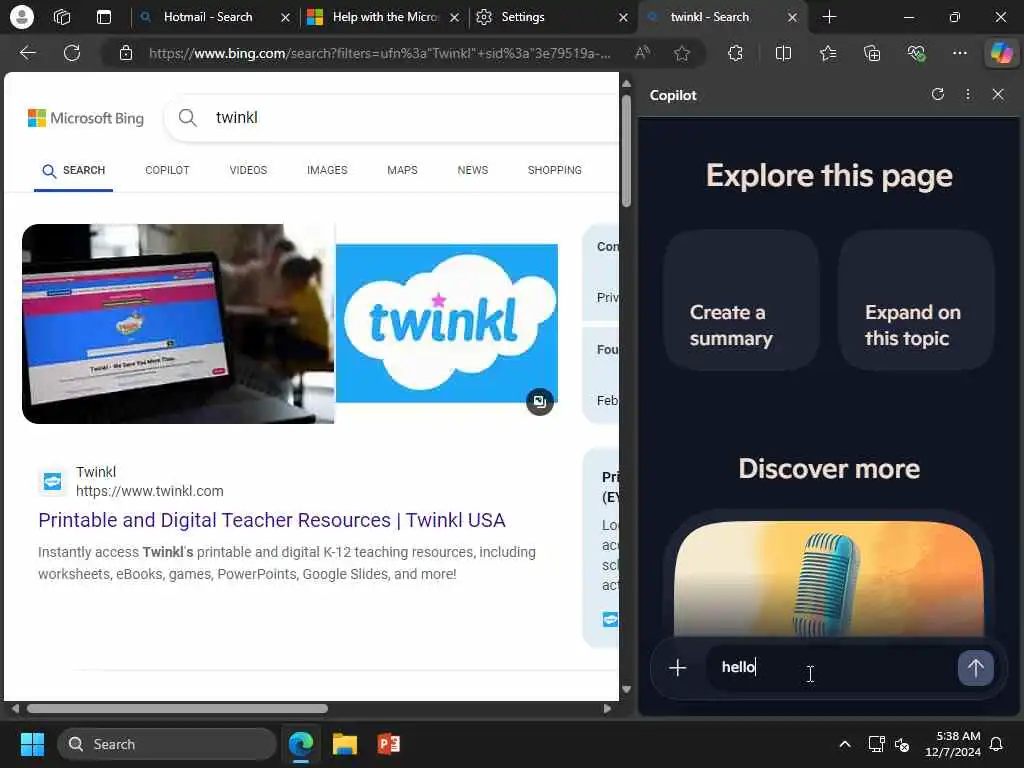
Task: Refresh the current page
Action: (x=72, y=53)
